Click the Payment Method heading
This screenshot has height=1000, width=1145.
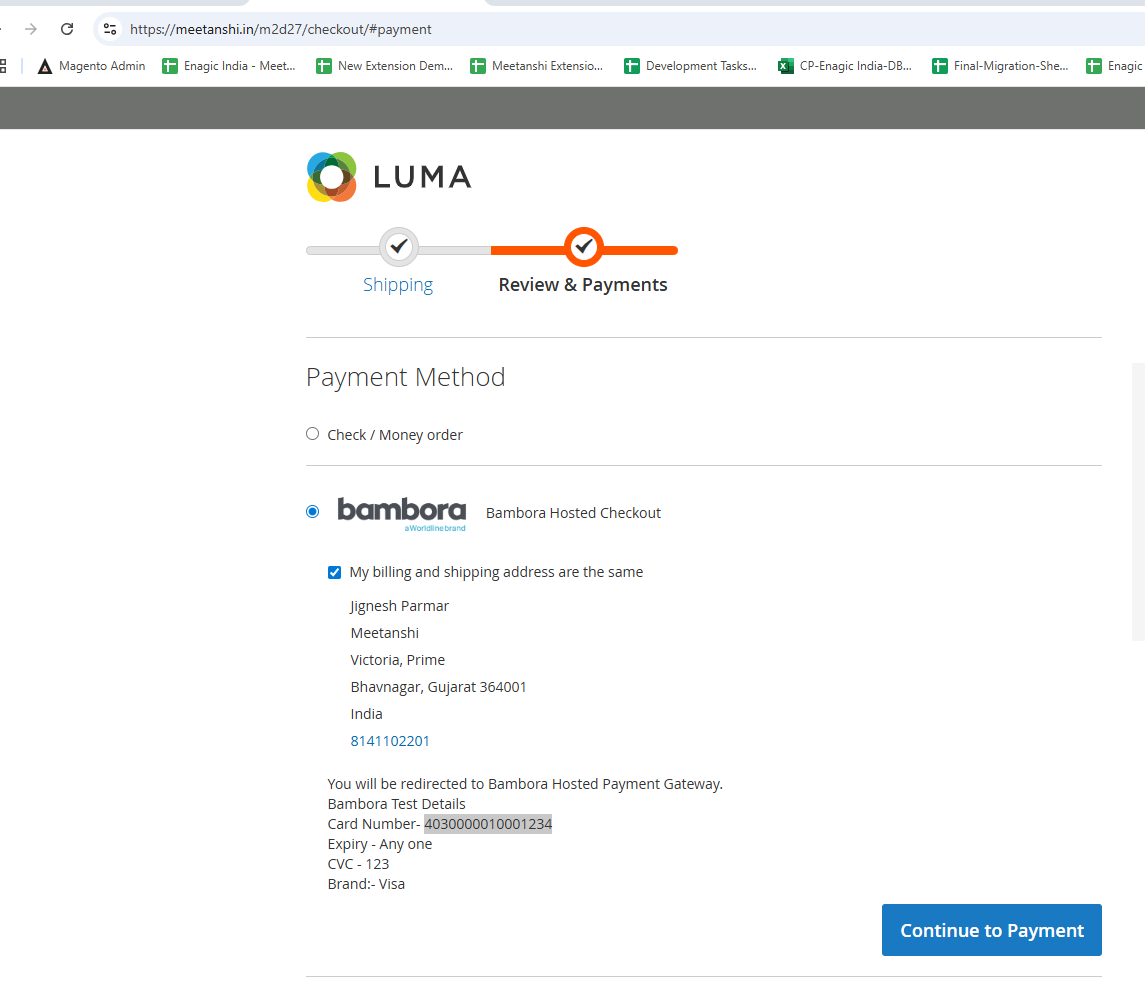[x=405, y=377]
